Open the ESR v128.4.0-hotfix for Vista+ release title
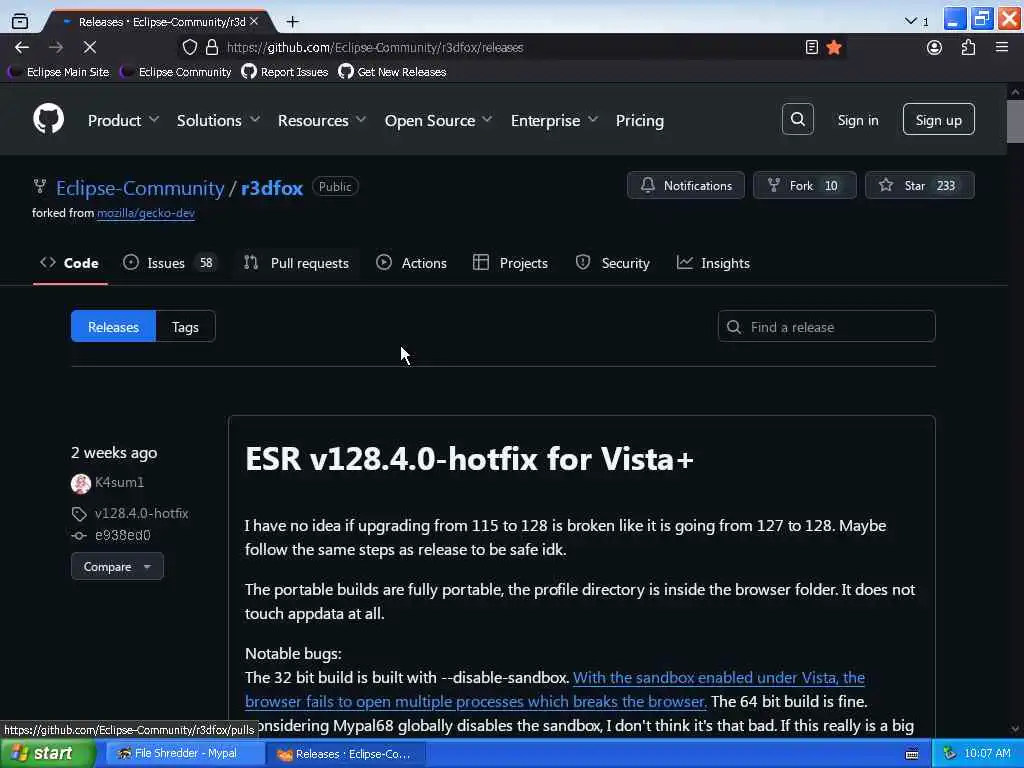 point(469,458)
